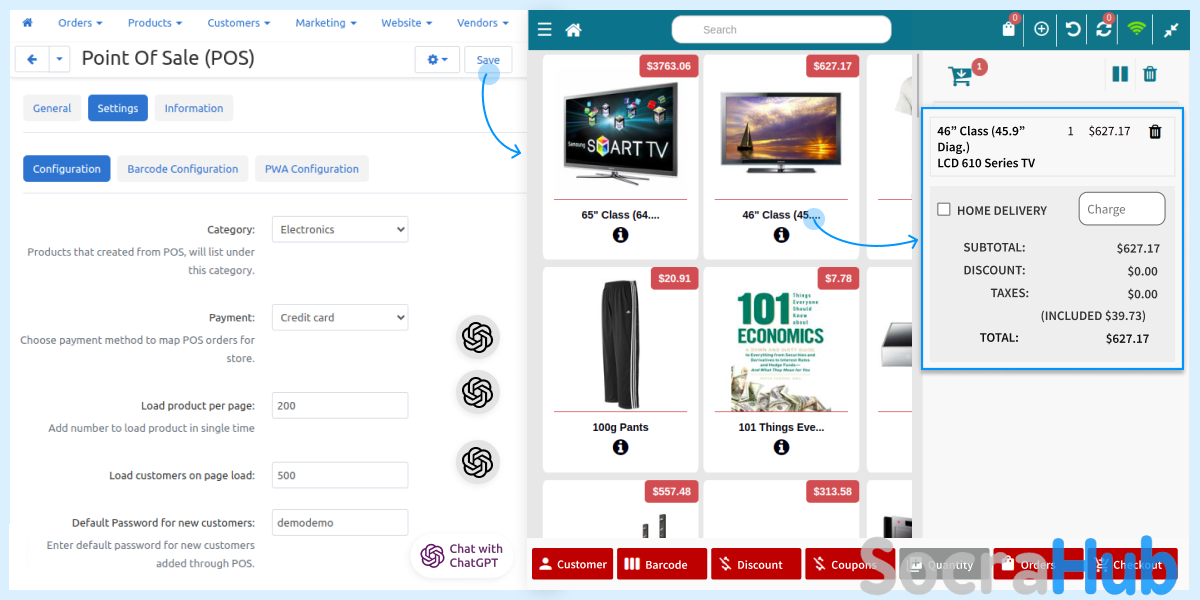Click the Save button
The image size is (1200, 600).
tap(488, 60)
